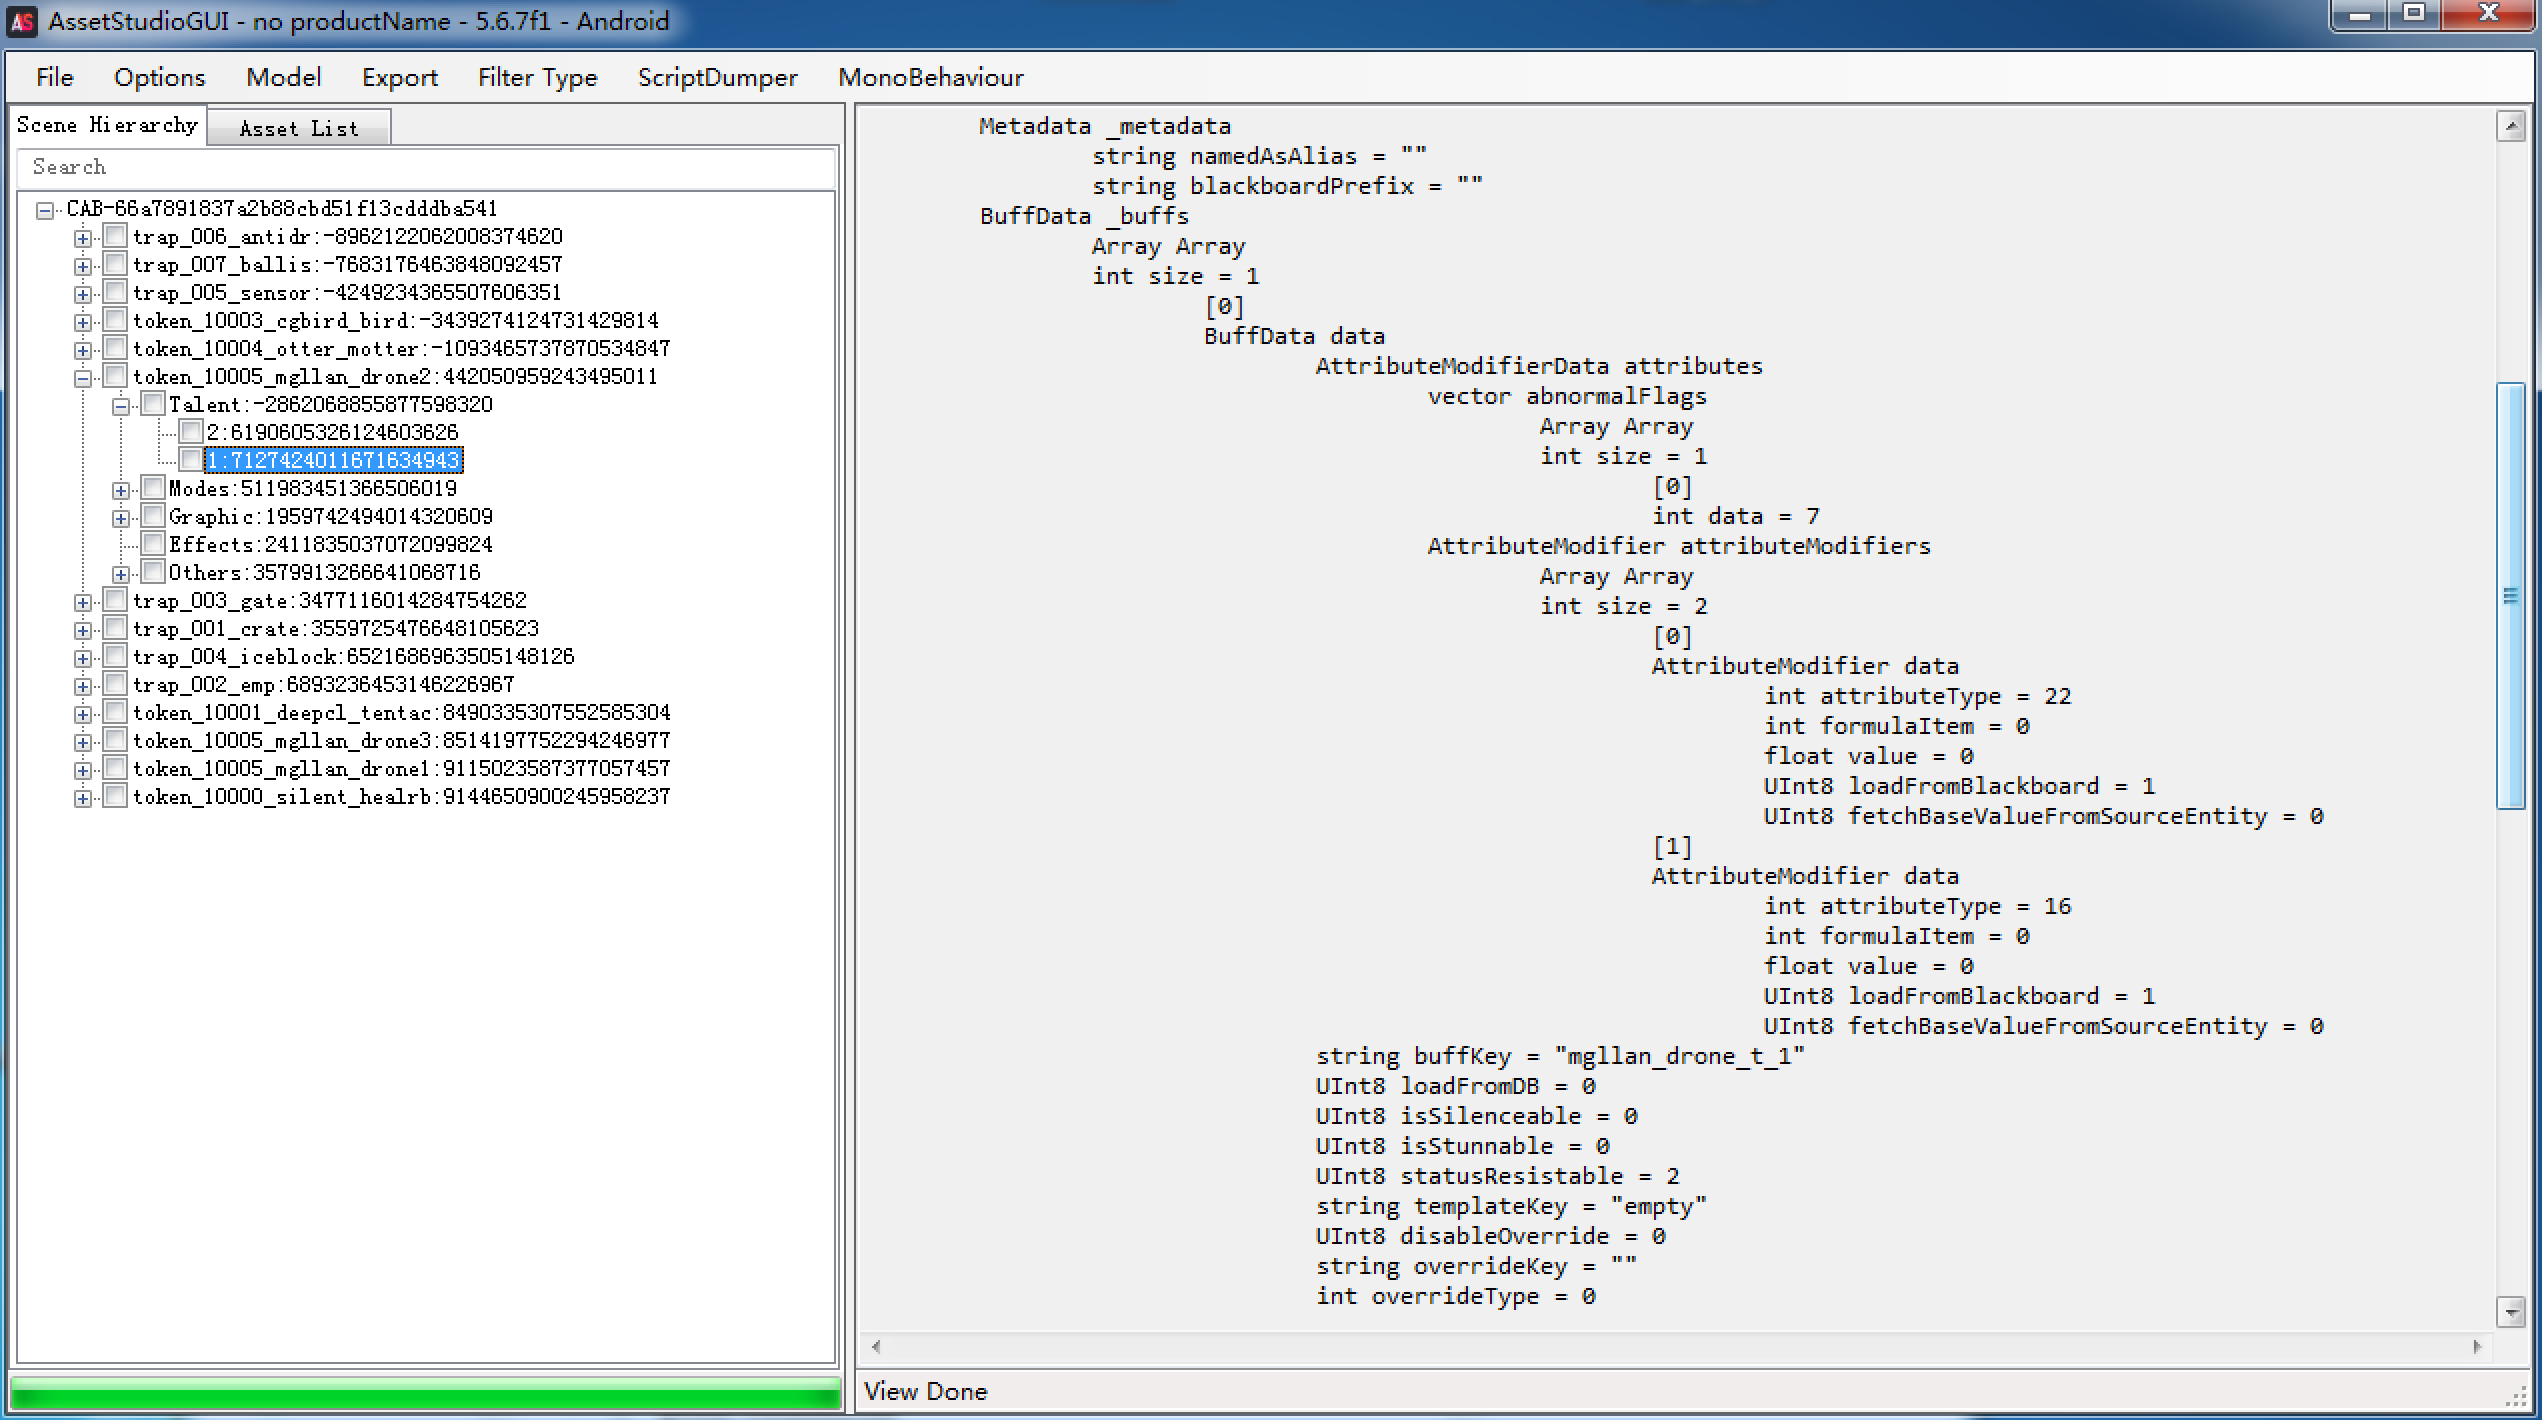Open the Filter Type menu
Image resolution: width=2542 pixels, height=1420 pixels.
[537, 77]
